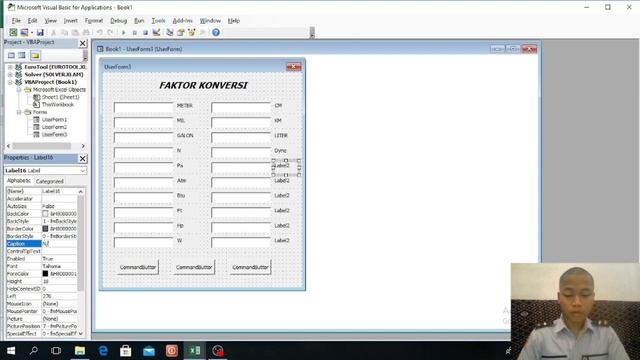Open the Format menu
The width and height of the screenshot is (640, 360).
pos(94,20)
